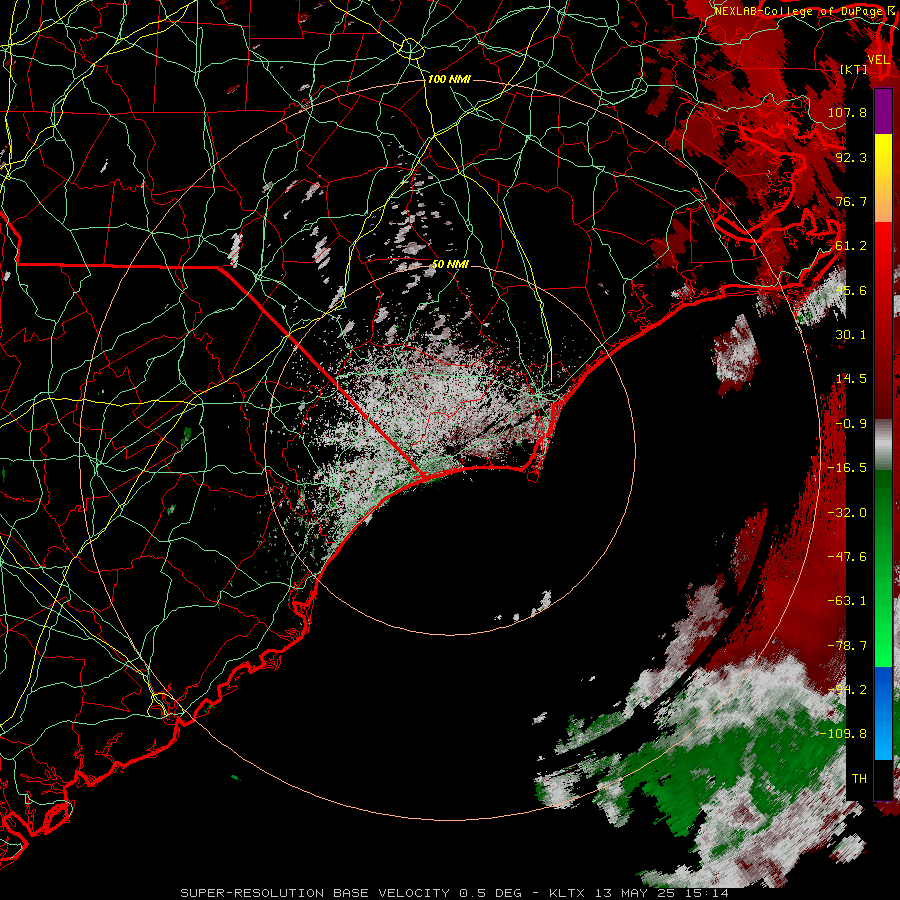Click the 100 NMI range ring label
The image size is (900, 900).
coord(449,79)
